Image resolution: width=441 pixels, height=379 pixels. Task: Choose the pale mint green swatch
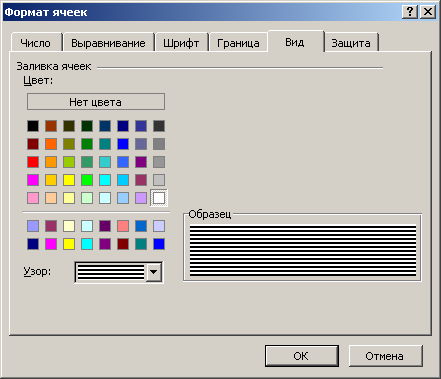tap(87, 198)
